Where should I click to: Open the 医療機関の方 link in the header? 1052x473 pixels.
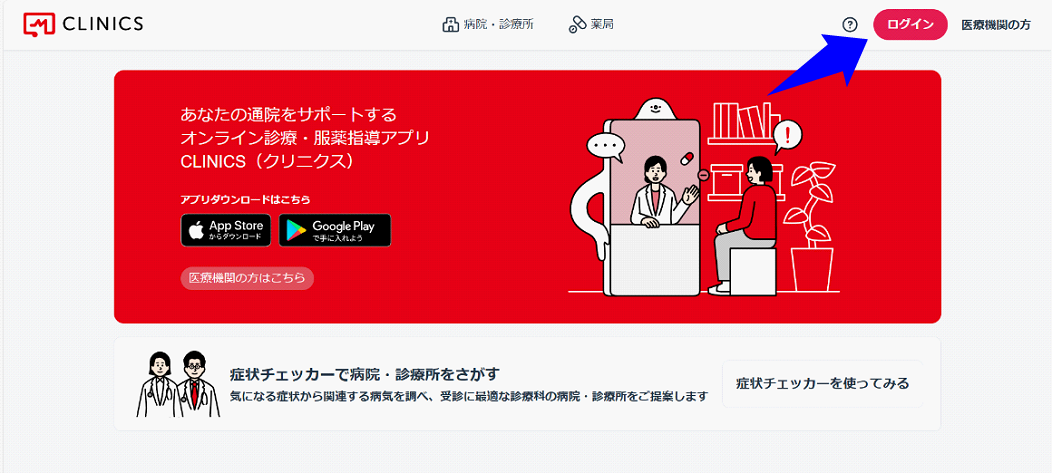click(x=996, y=25)
